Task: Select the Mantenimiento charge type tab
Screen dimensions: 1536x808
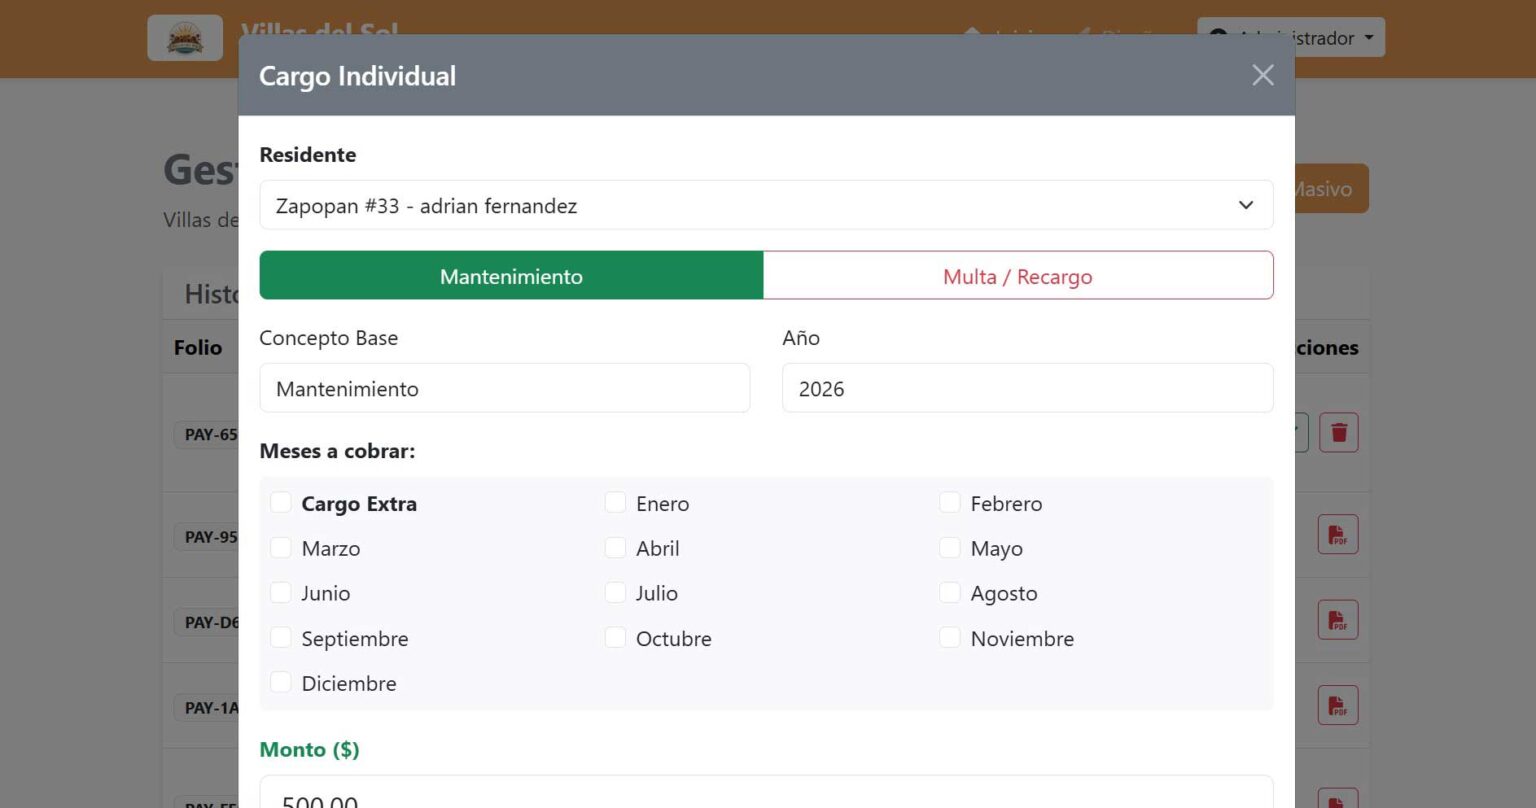Action: (511, 276)
